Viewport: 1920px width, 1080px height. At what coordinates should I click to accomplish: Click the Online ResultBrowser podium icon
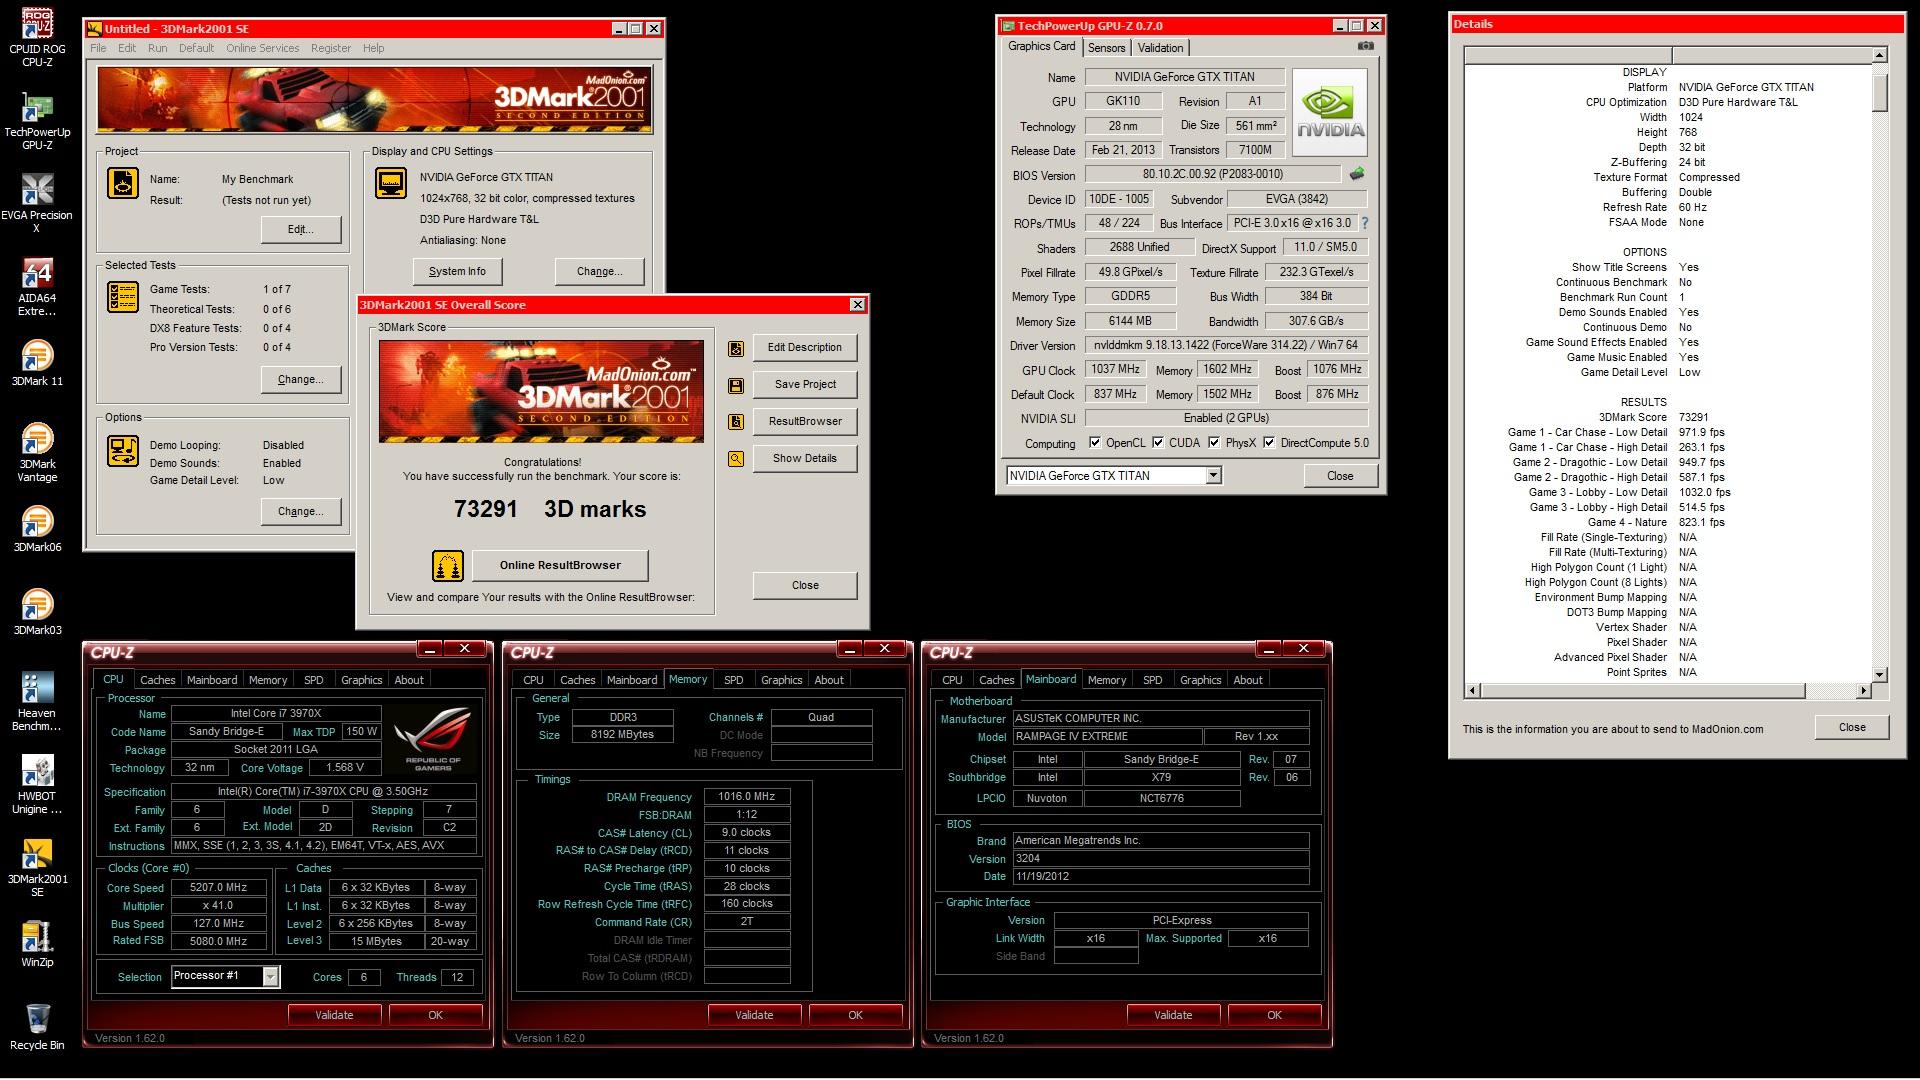pyautogui.click(x=447, y=566)
